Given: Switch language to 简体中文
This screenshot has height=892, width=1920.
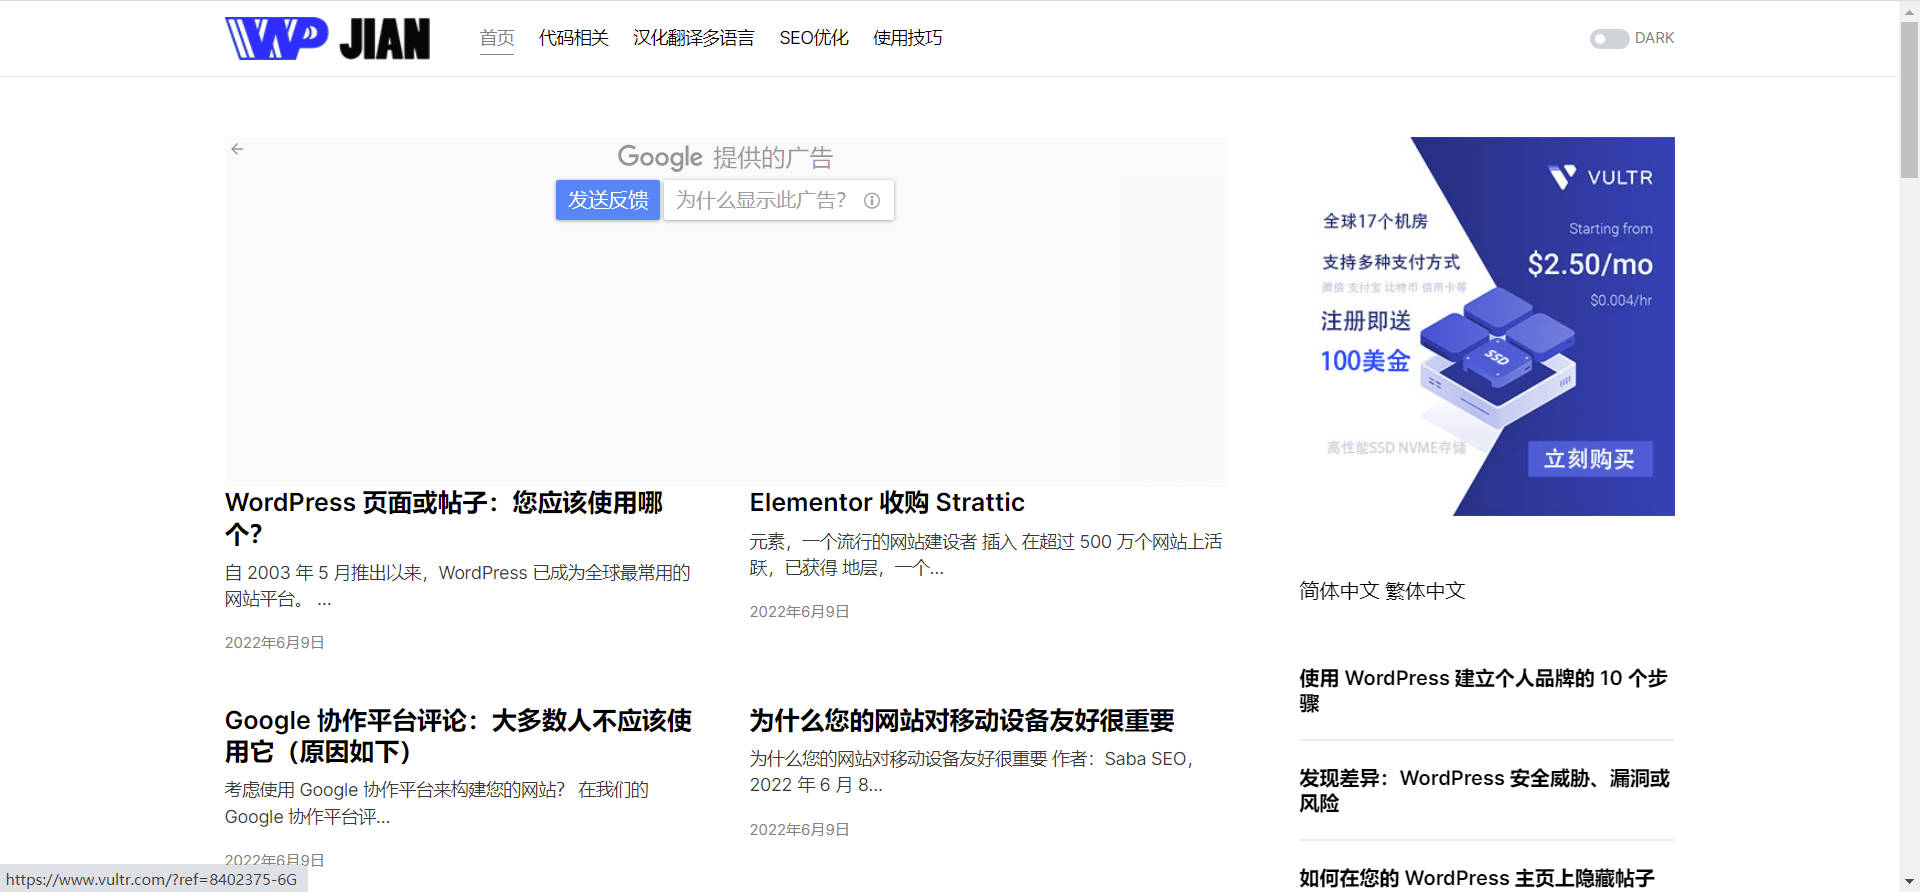Looking at the screenshot, I should point(1339,591).
